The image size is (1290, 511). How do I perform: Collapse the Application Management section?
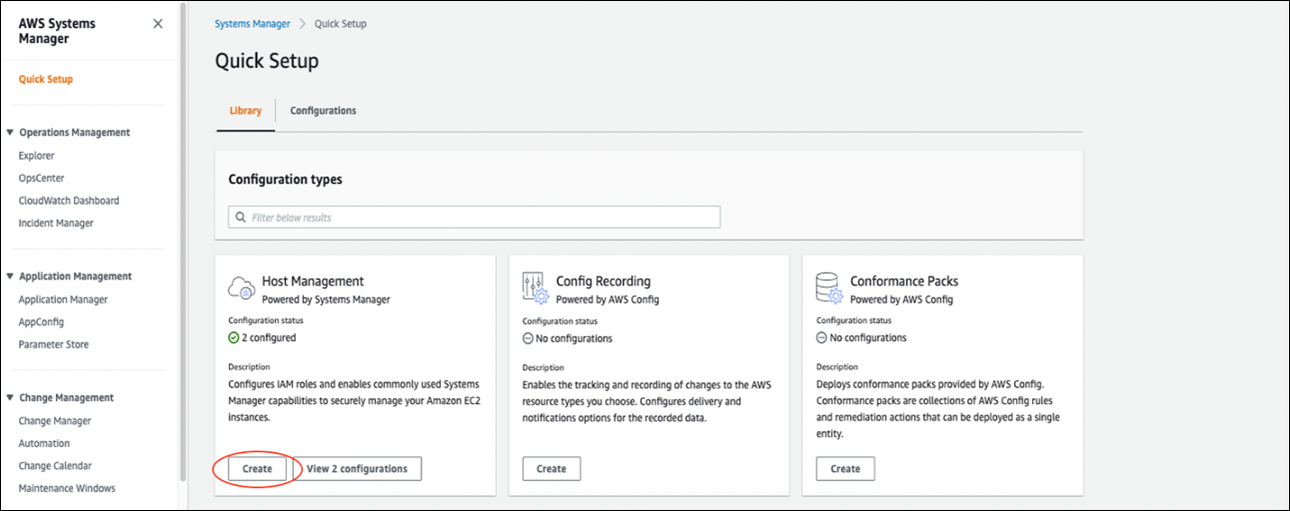(10, 276)
